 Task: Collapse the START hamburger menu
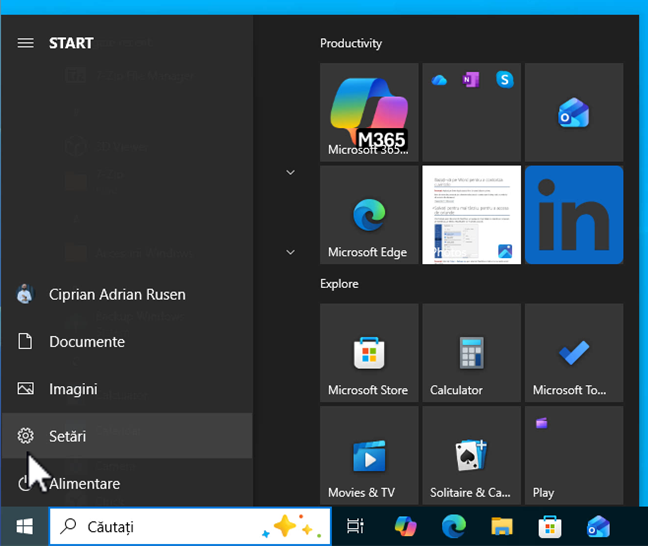pyautogui.click(x=26, y=43)
